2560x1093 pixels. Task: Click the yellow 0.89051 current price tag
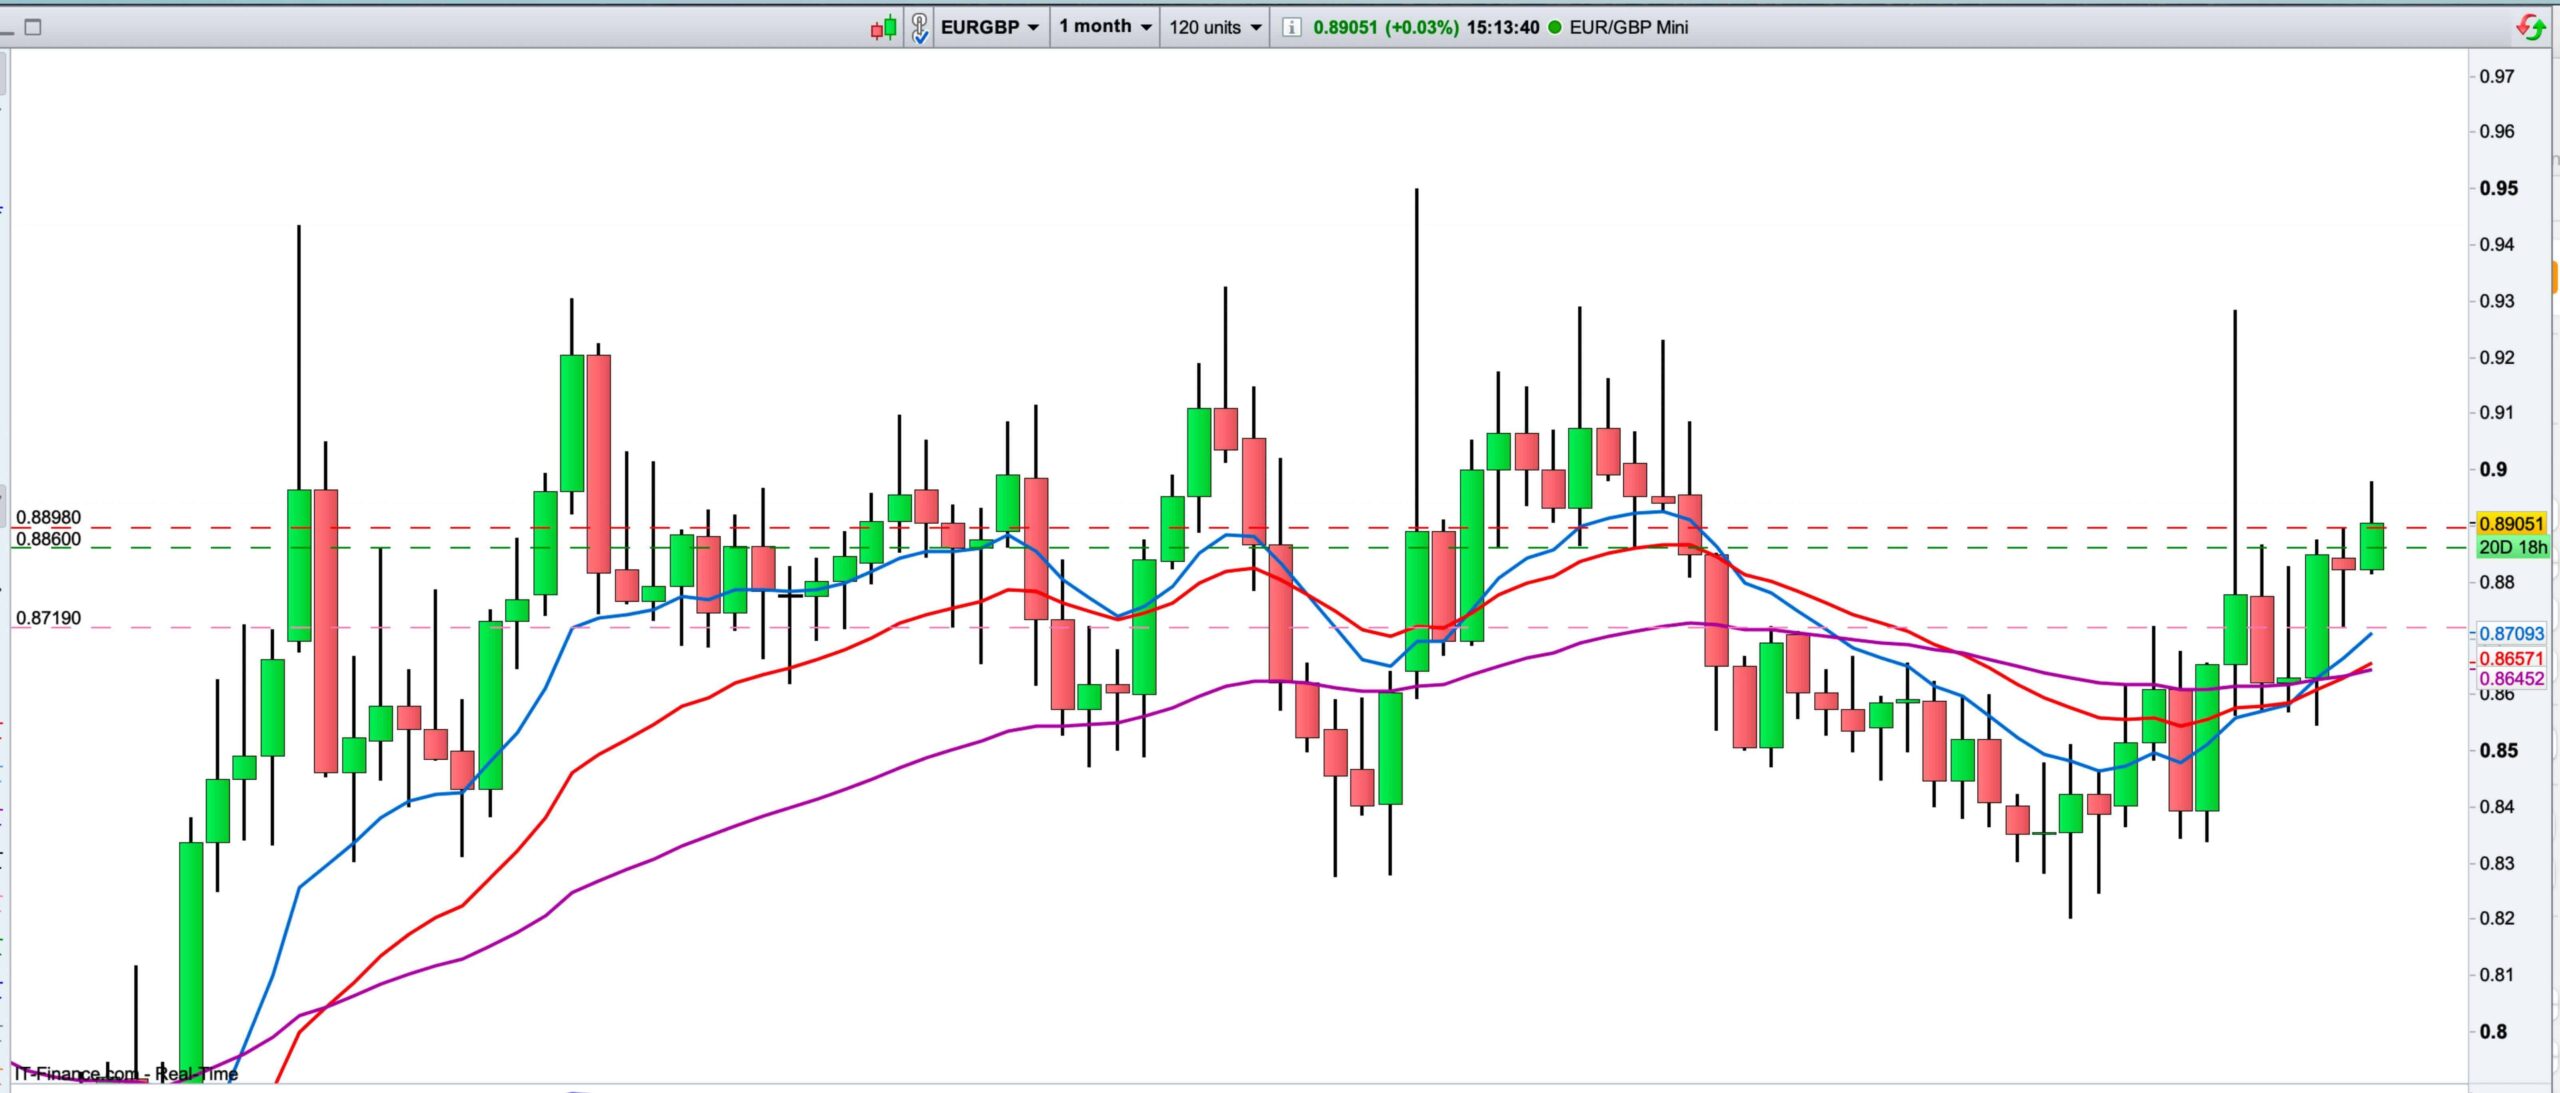tap(2510, 524)
